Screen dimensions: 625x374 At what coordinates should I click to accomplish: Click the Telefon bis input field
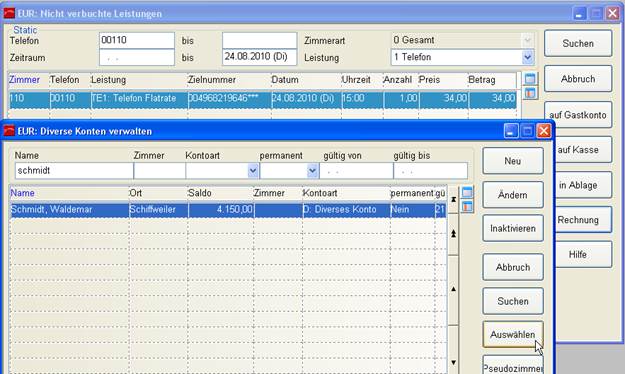coord(259,40)
